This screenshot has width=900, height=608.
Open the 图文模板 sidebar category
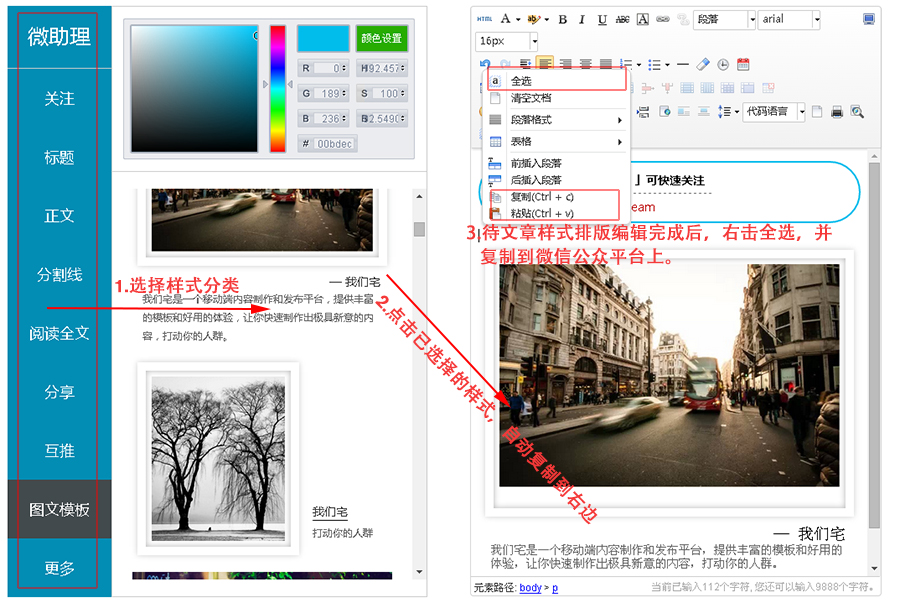pos(60,509)
